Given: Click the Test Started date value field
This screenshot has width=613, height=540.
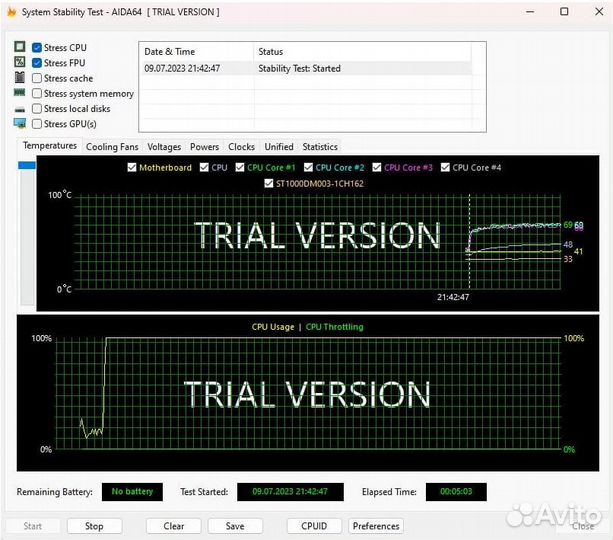Looking at the screenshot, I should 290,492.
